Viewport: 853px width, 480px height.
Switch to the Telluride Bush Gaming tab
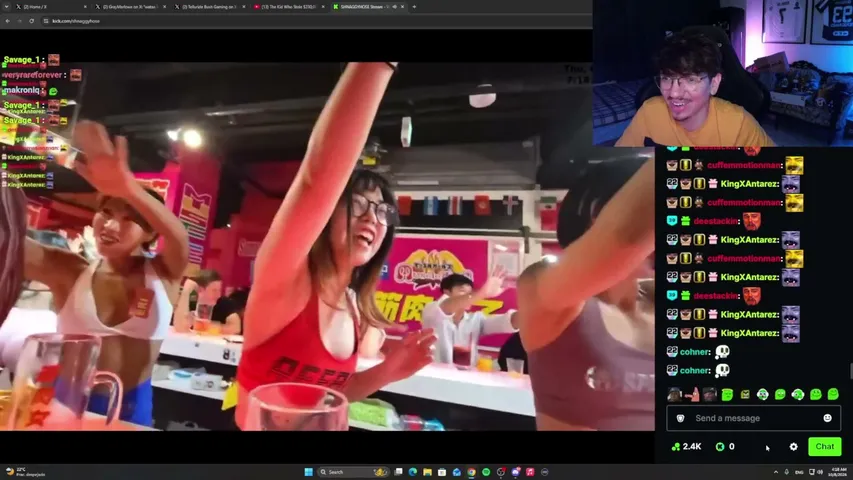tap(209, 7)
